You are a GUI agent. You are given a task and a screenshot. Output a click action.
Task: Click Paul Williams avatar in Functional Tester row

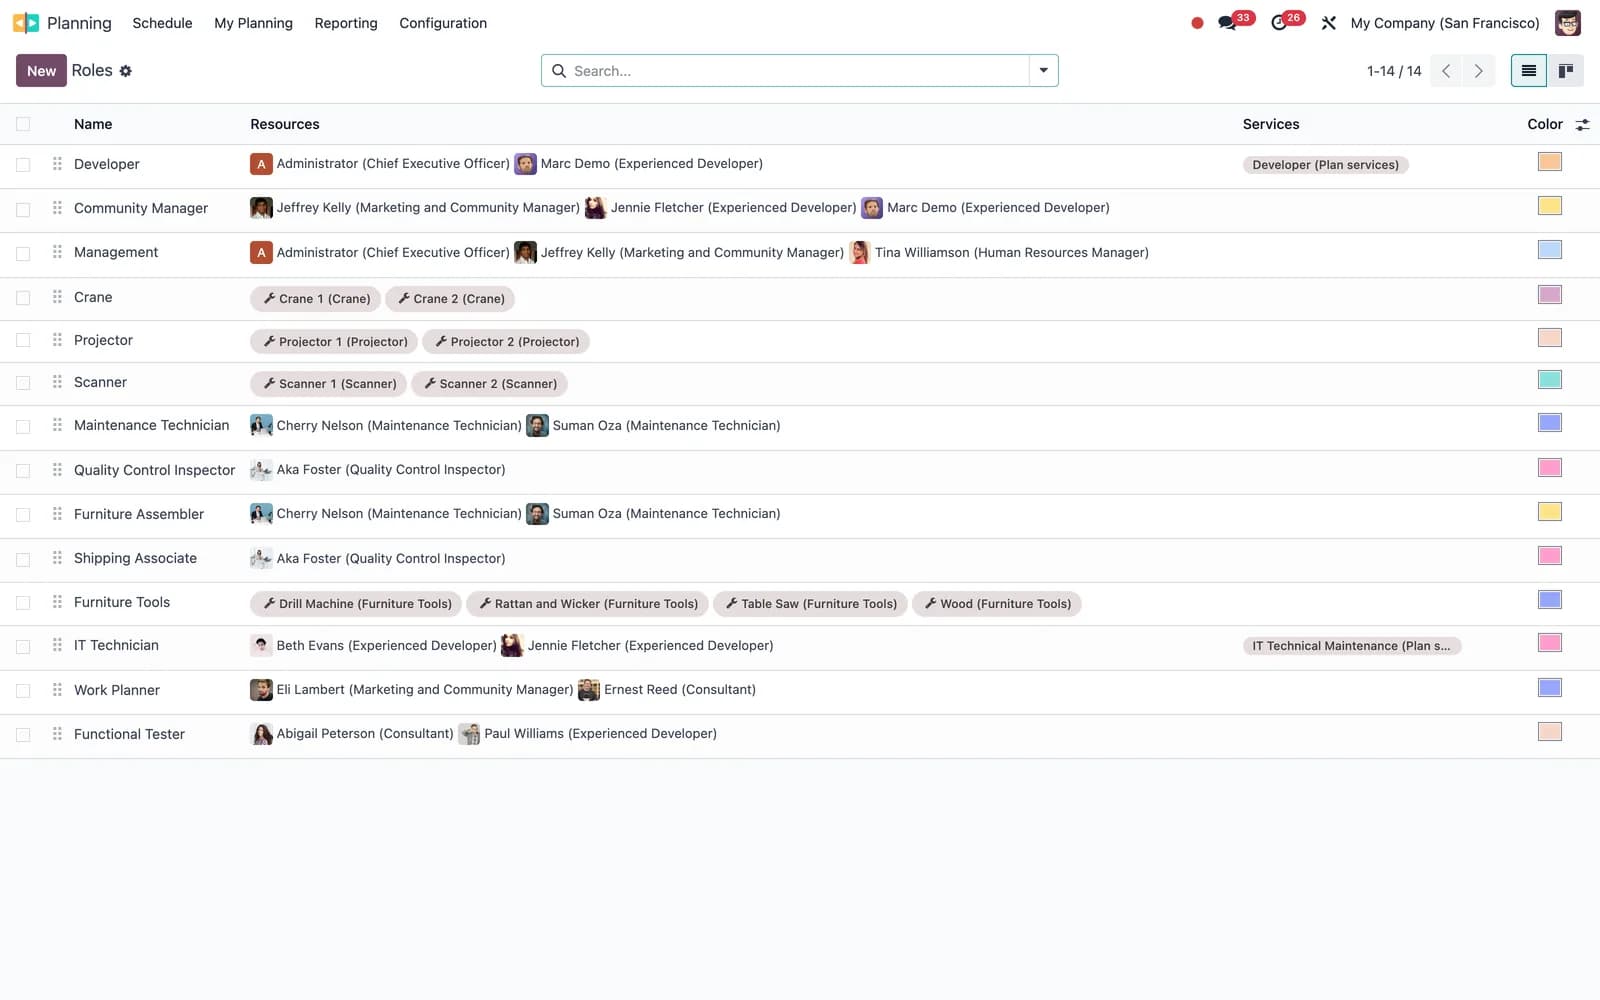(x=469, y=734)
